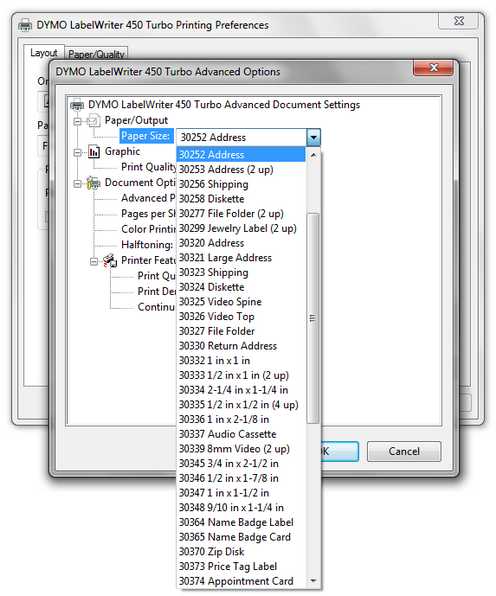Click the Cancel button
This screenshot has height=596, width=496.
pos(404,451)
